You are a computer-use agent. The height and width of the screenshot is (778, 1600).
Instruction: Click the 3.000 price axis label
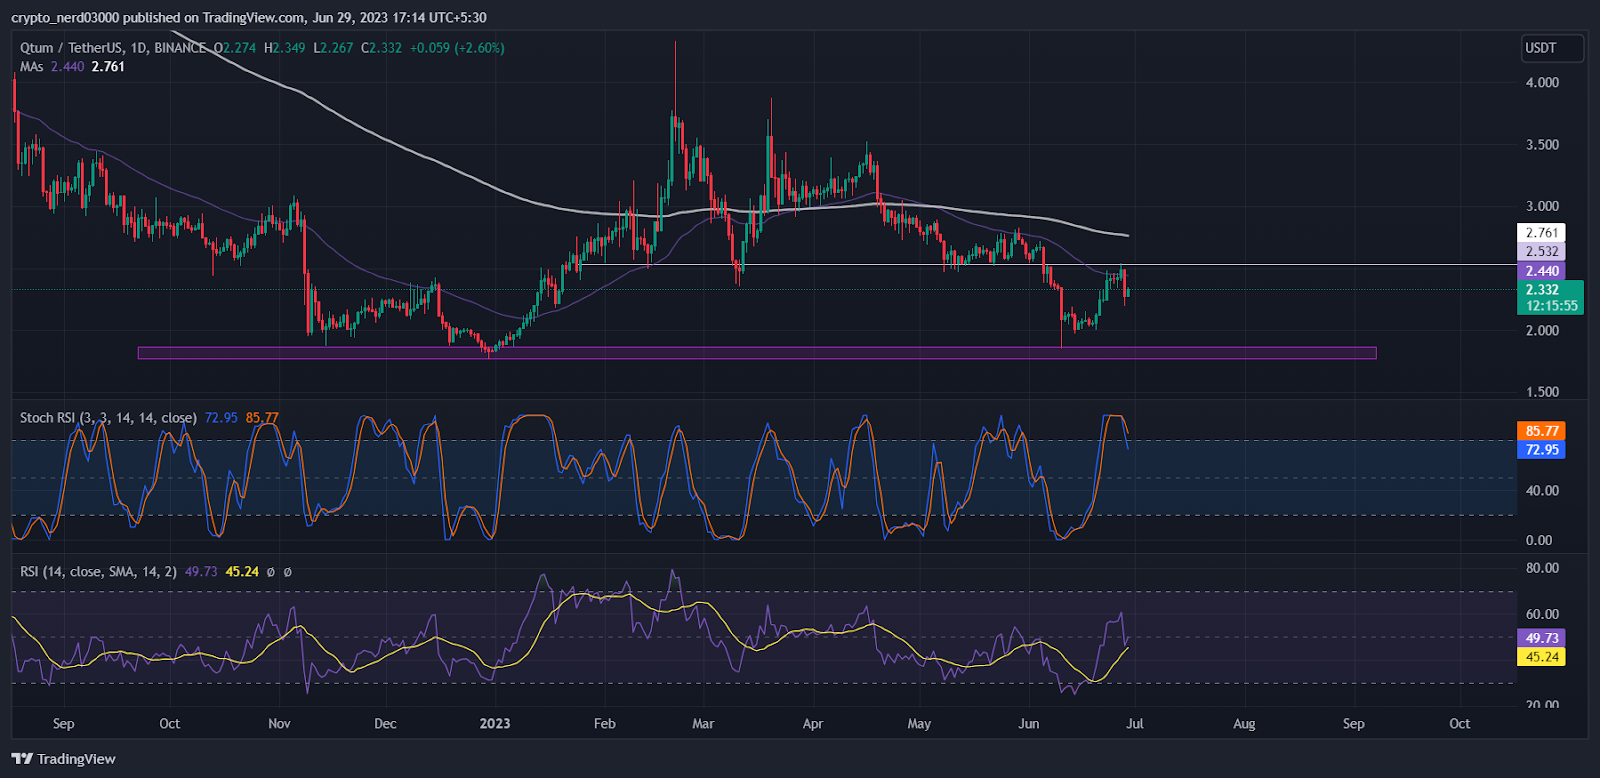(x=1542, y=207)
